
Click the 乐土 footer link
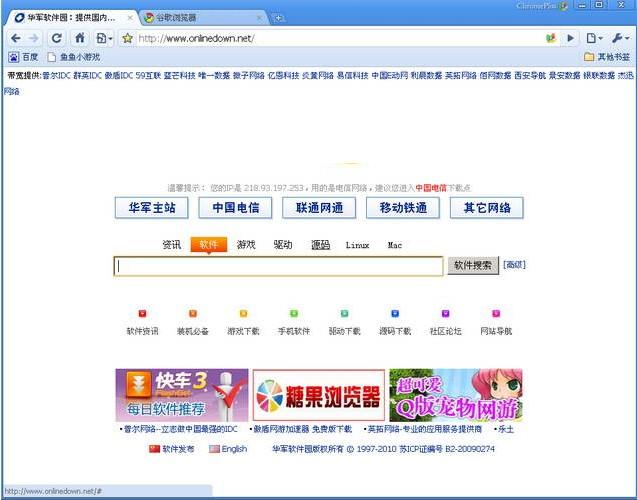click(506, 429)
